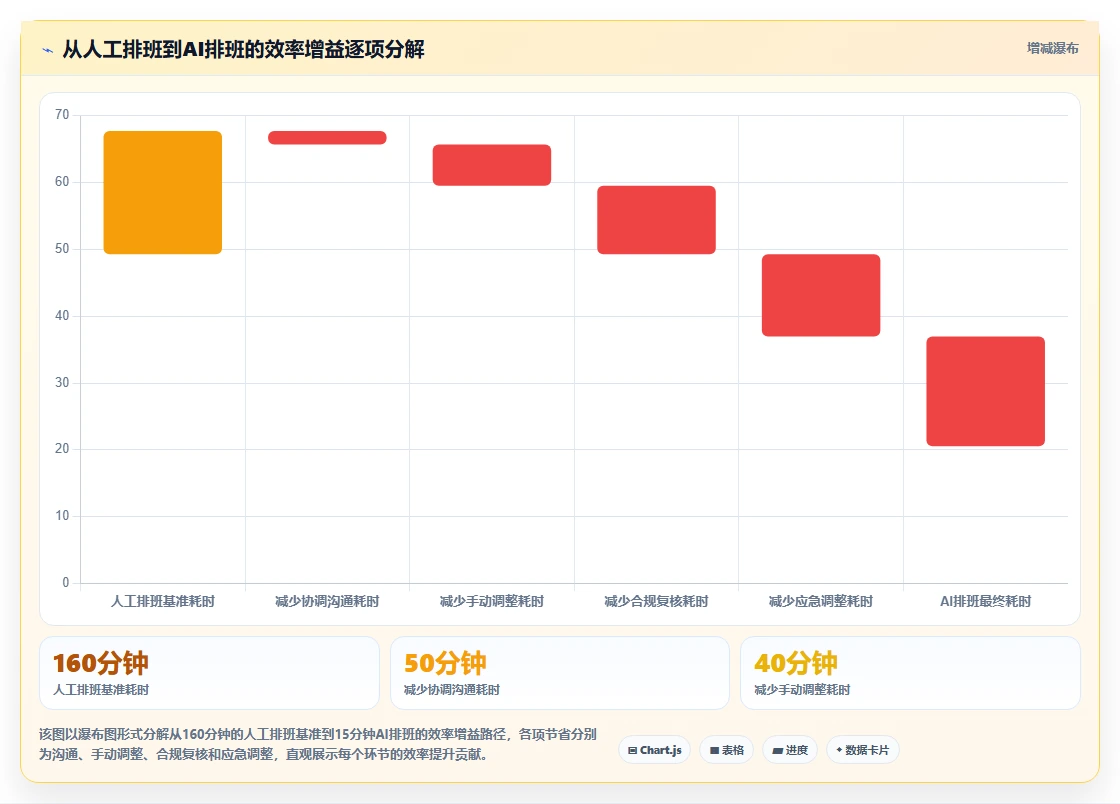Image resolution: width=1120 pixels, height=804 pixels.
Task: Select the Chart.js chip
Action: click(x=654, y=750)
